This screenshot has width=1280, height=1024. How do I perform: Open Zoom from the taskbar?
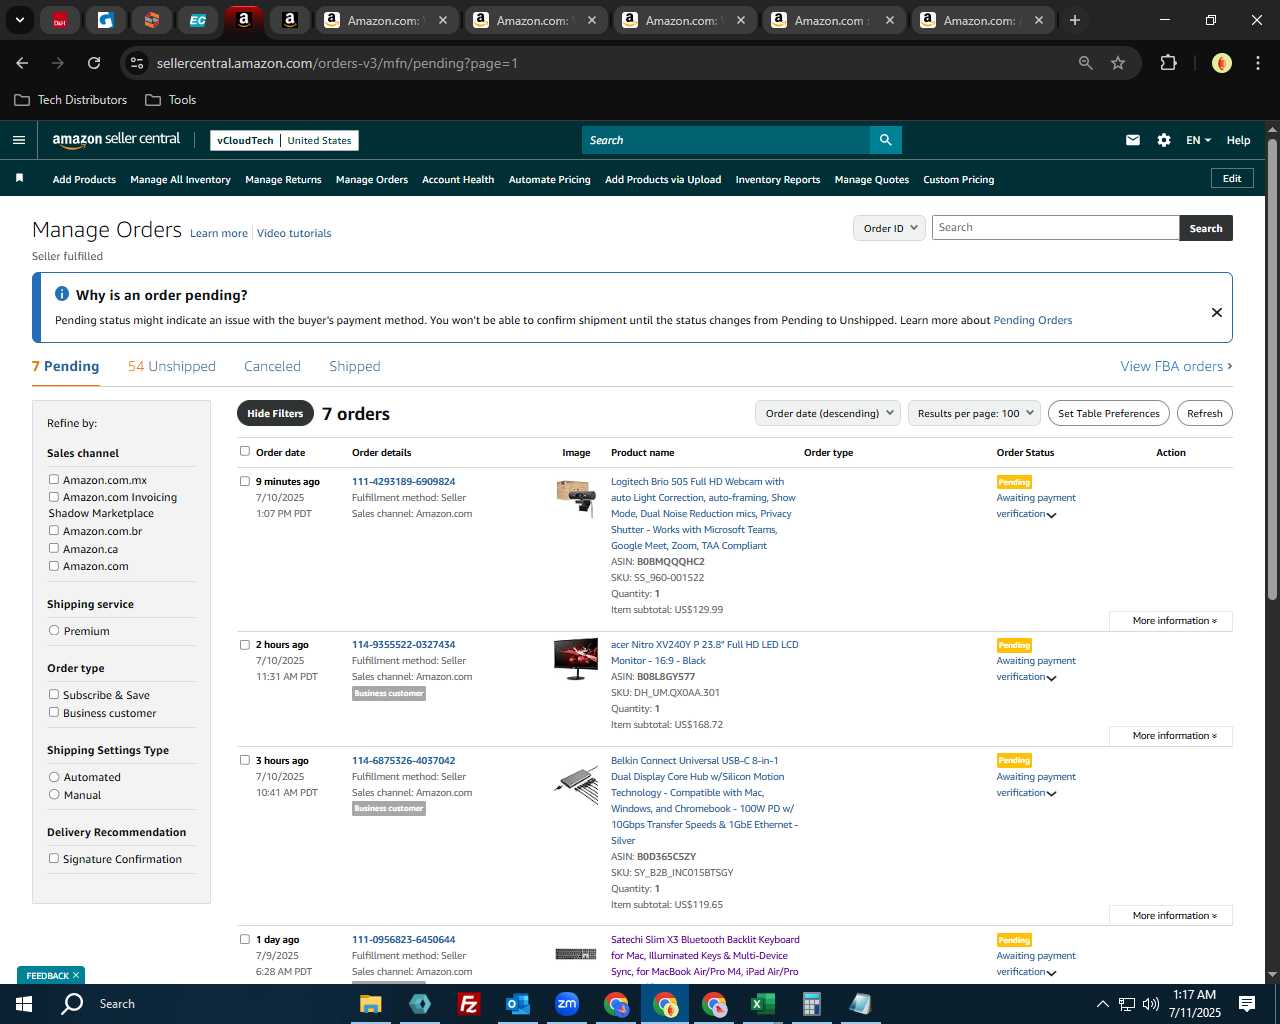(567, 1004)
